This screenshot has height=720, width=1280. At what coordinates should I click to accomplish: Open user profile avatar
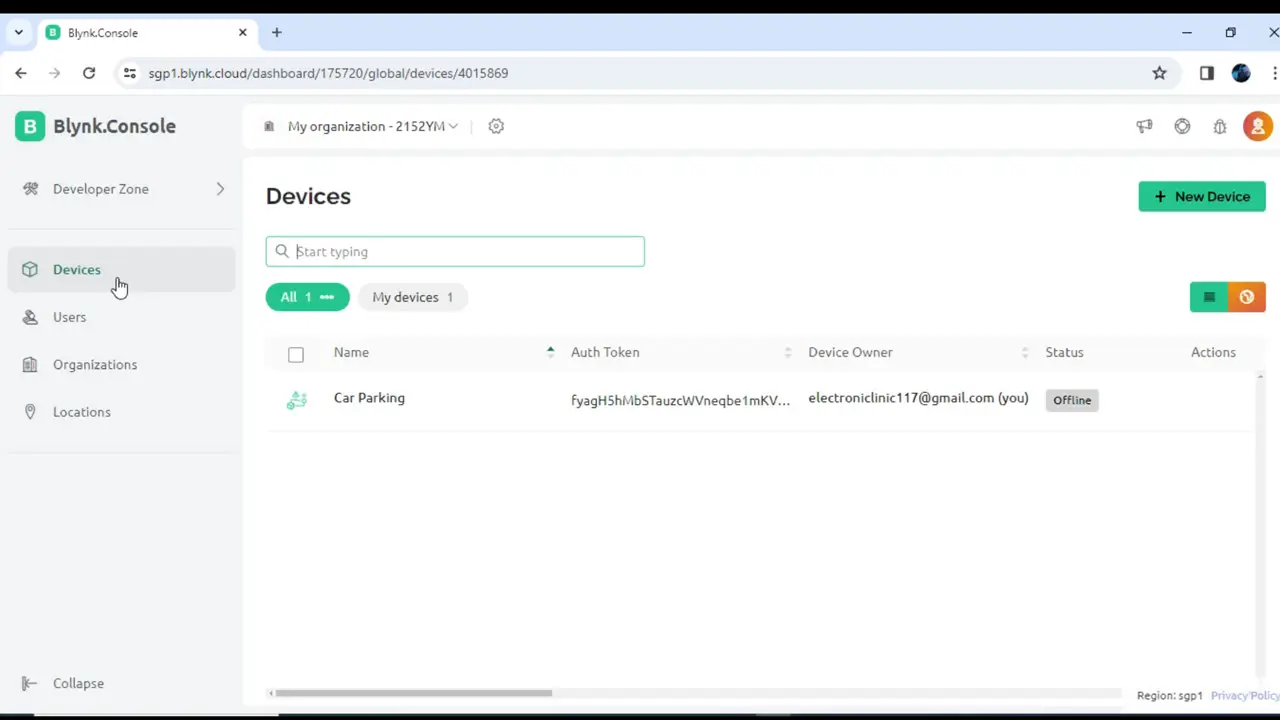pos(1258,126)
